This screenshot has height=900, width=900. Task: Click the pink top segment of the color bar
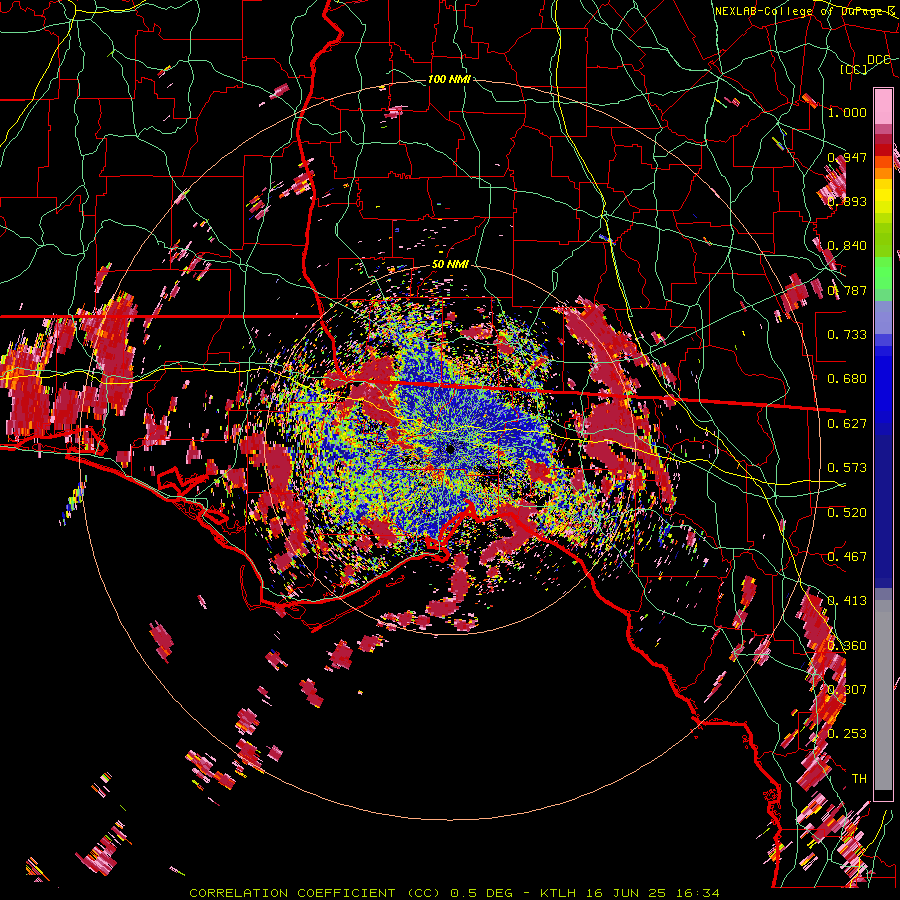point(883,107)
